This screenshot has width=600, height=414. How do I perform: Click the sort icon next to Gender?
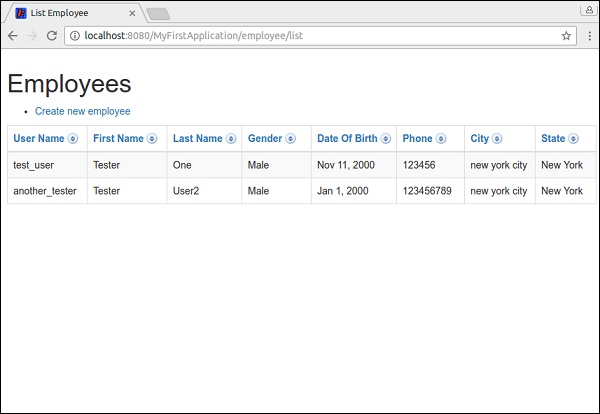click(290, 139)
